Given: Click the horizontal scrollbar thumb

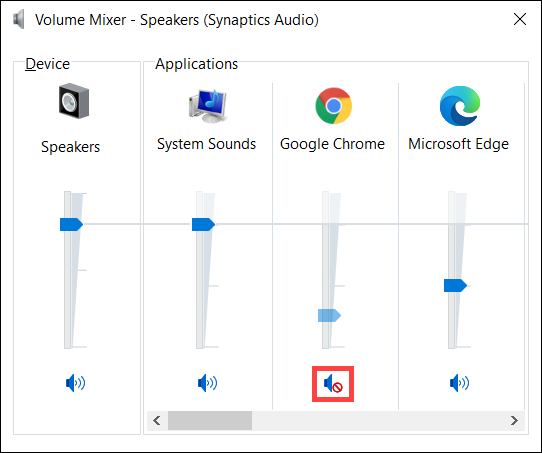Looking at the screenshot, I should click(x=210, y=421).
